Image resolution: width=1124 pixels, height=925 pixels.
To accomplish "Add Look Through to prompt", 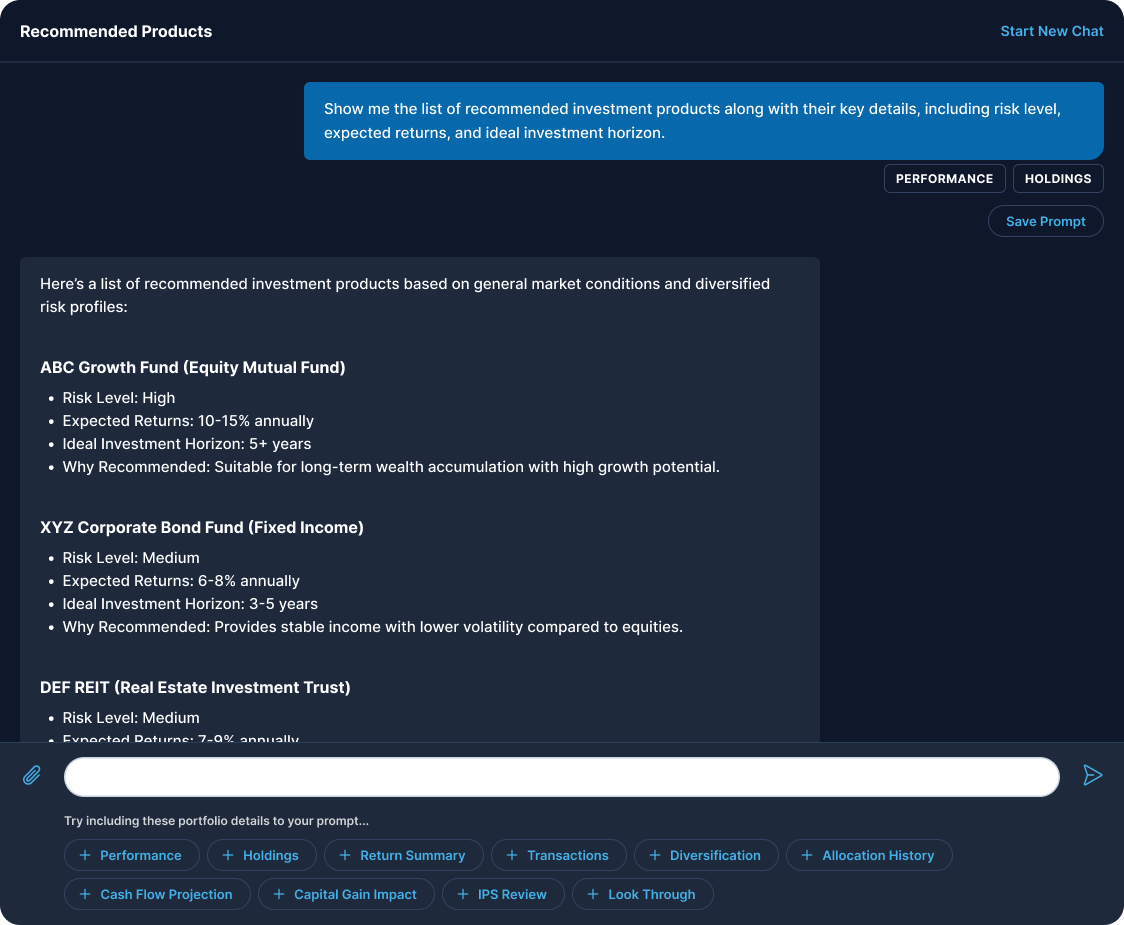I will [642, 894].
